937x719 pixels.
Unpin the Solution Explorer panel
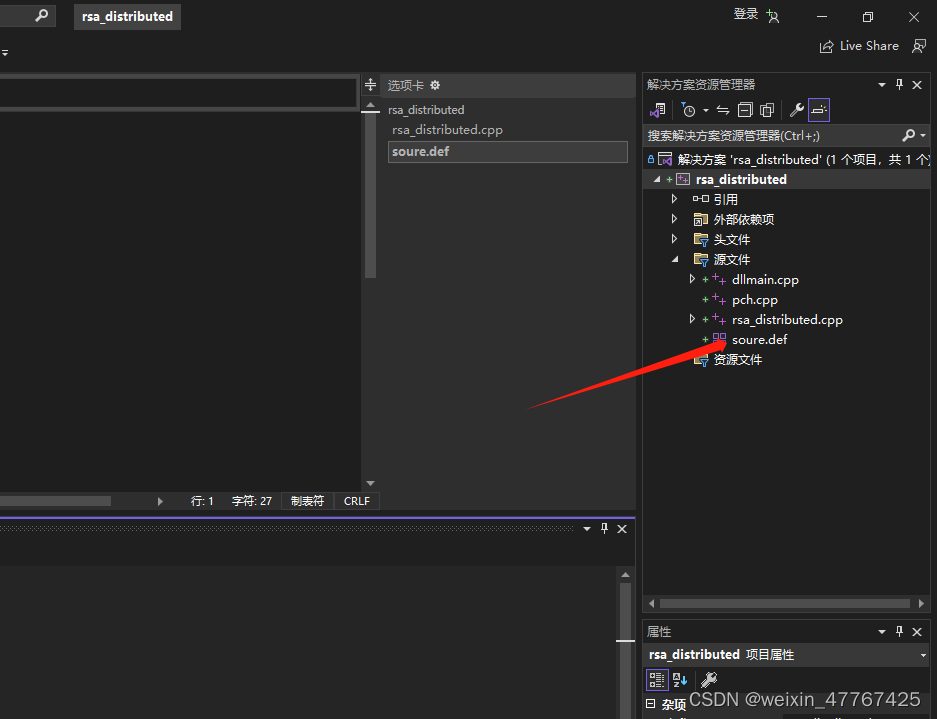[x=899, y=84]
